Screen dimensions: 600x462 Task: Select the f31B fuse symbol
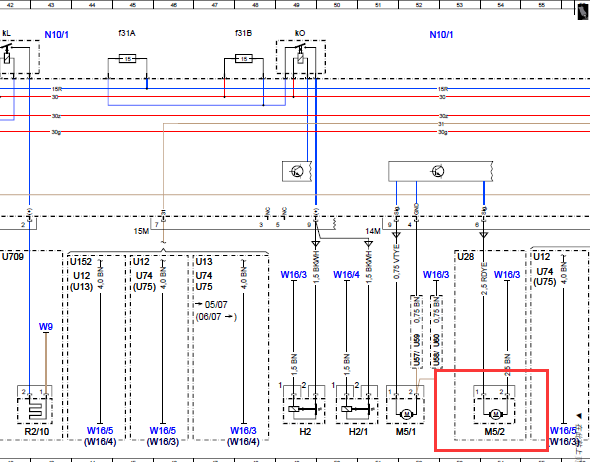click(x=243, y=59)
